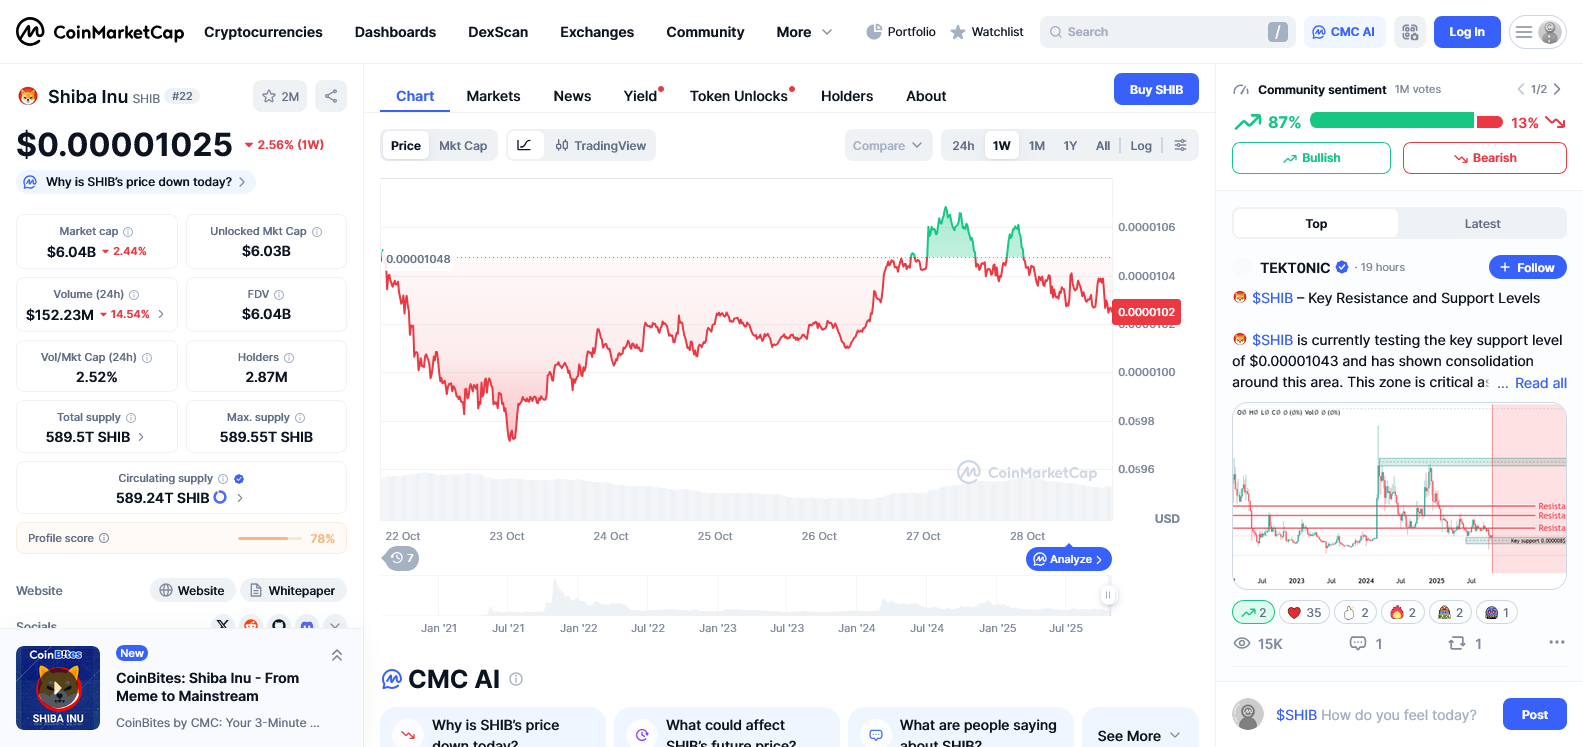Add SHIB to watchlist via star button

pos(280,96)
